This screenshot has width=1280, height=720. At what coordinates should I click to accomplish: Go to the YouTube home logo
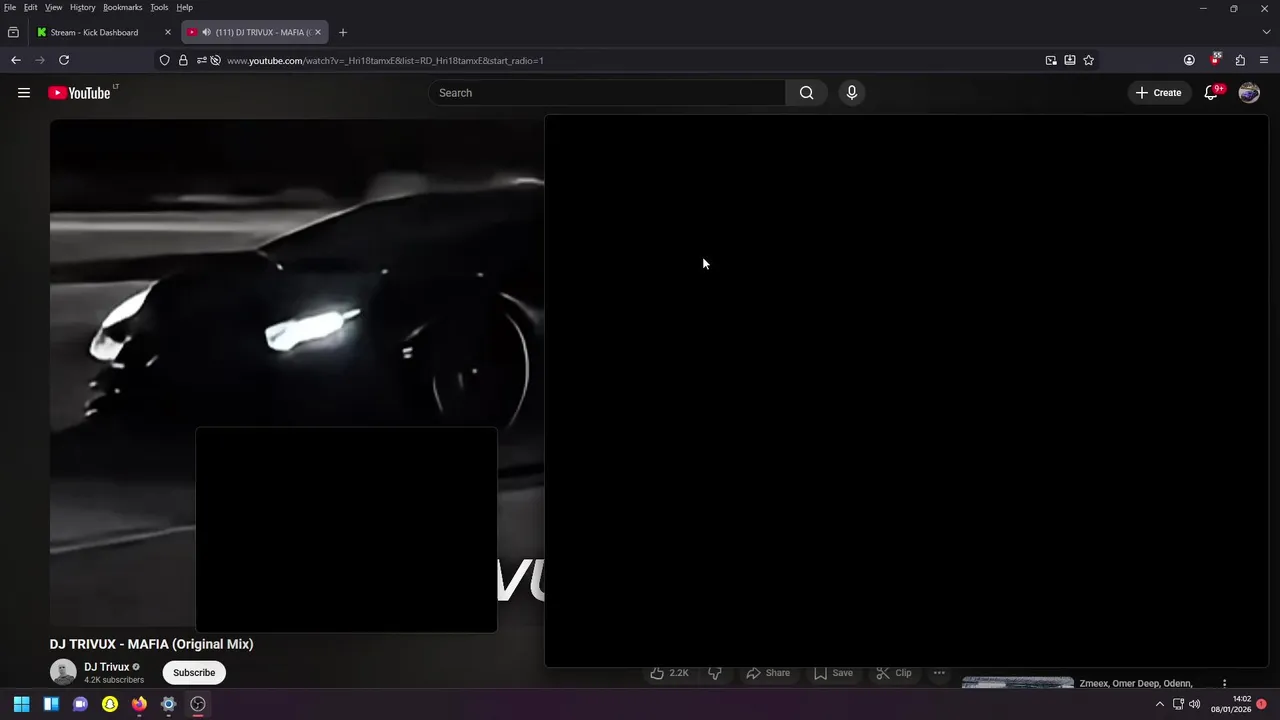click(80, 93)
